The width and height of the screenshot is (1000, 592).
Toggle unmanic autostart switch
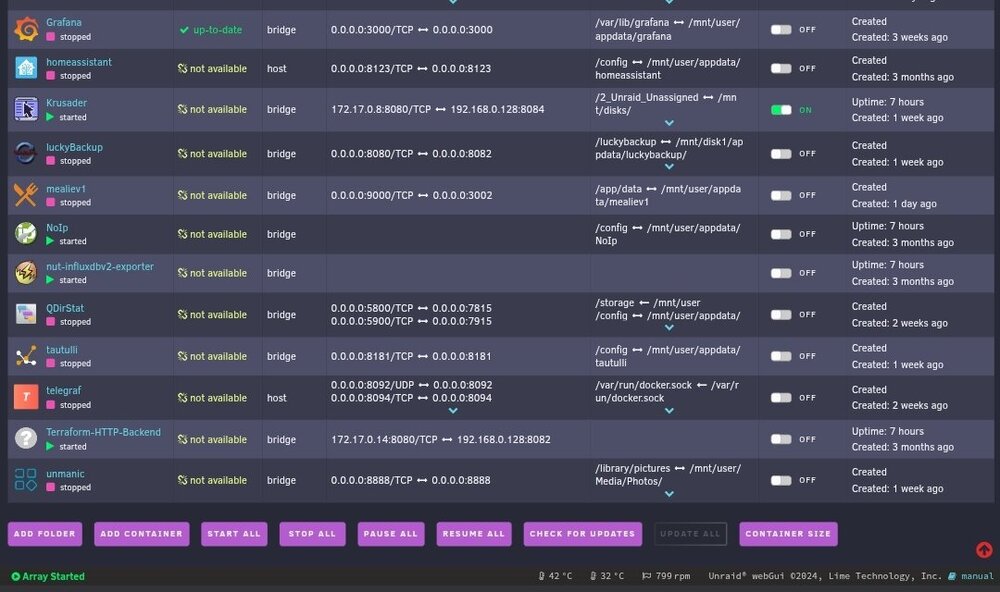[781, 480]
